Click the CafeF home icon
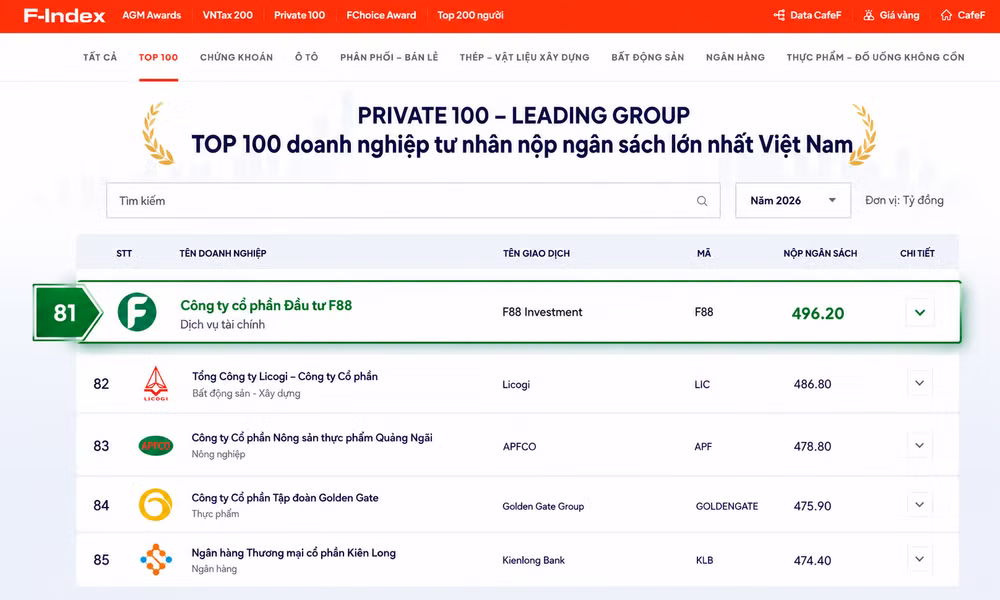1000x600 pixels. 946,15
